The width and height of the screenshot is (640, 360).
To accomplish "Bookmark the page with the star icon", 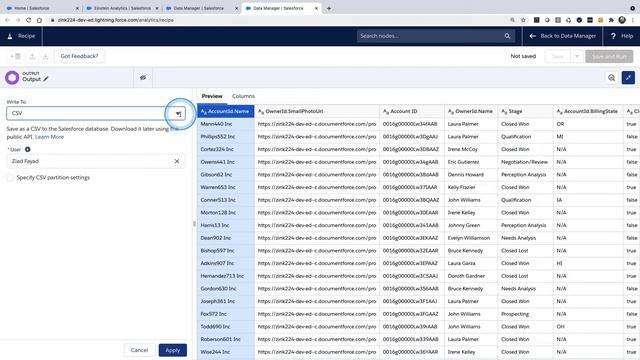I will pyautogui.click(x=523, y=20).
